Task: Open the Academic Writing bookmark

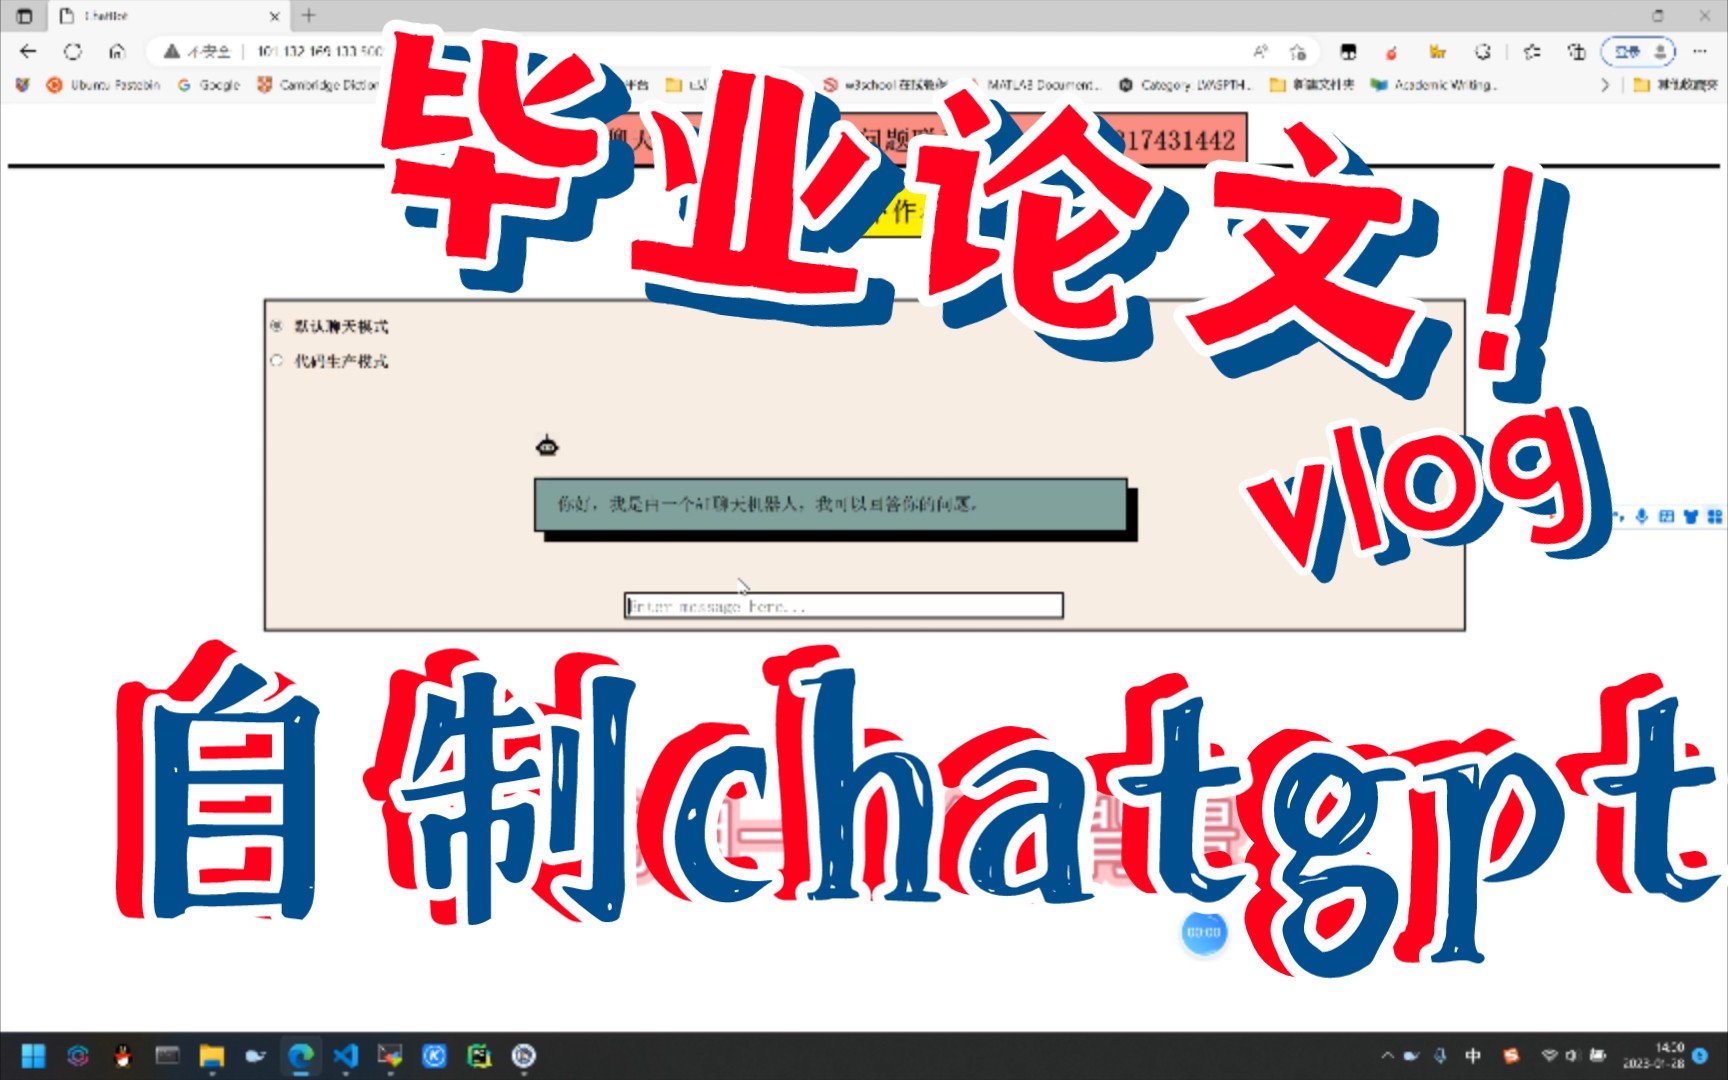Action: click(1434, 85)
